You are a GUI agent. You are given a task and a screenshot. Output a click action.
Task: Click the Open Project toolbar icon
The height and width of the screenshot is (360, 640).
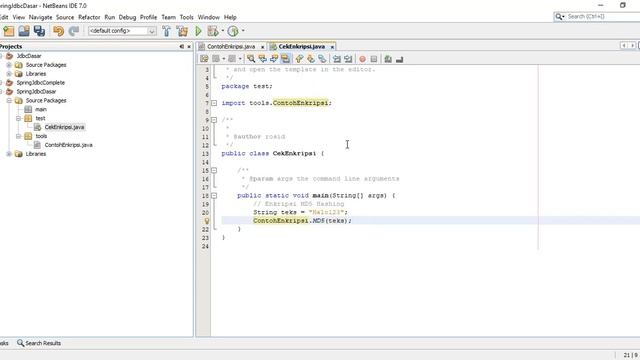24,31
